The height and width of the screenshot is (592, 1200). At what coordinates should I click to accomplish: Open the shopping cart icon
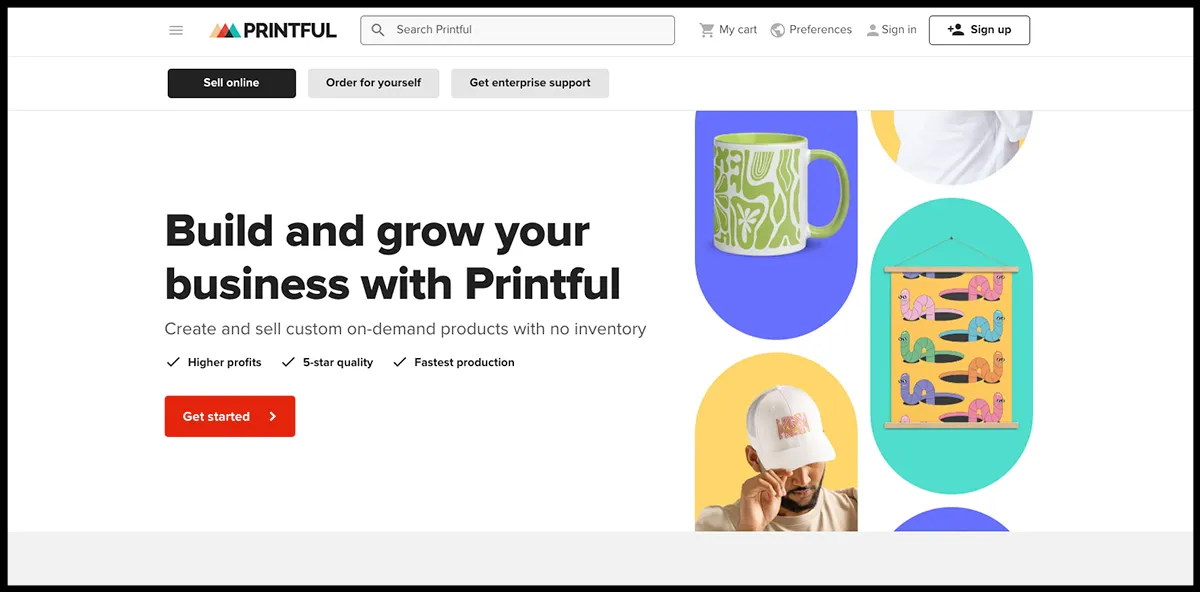point(707,30)
